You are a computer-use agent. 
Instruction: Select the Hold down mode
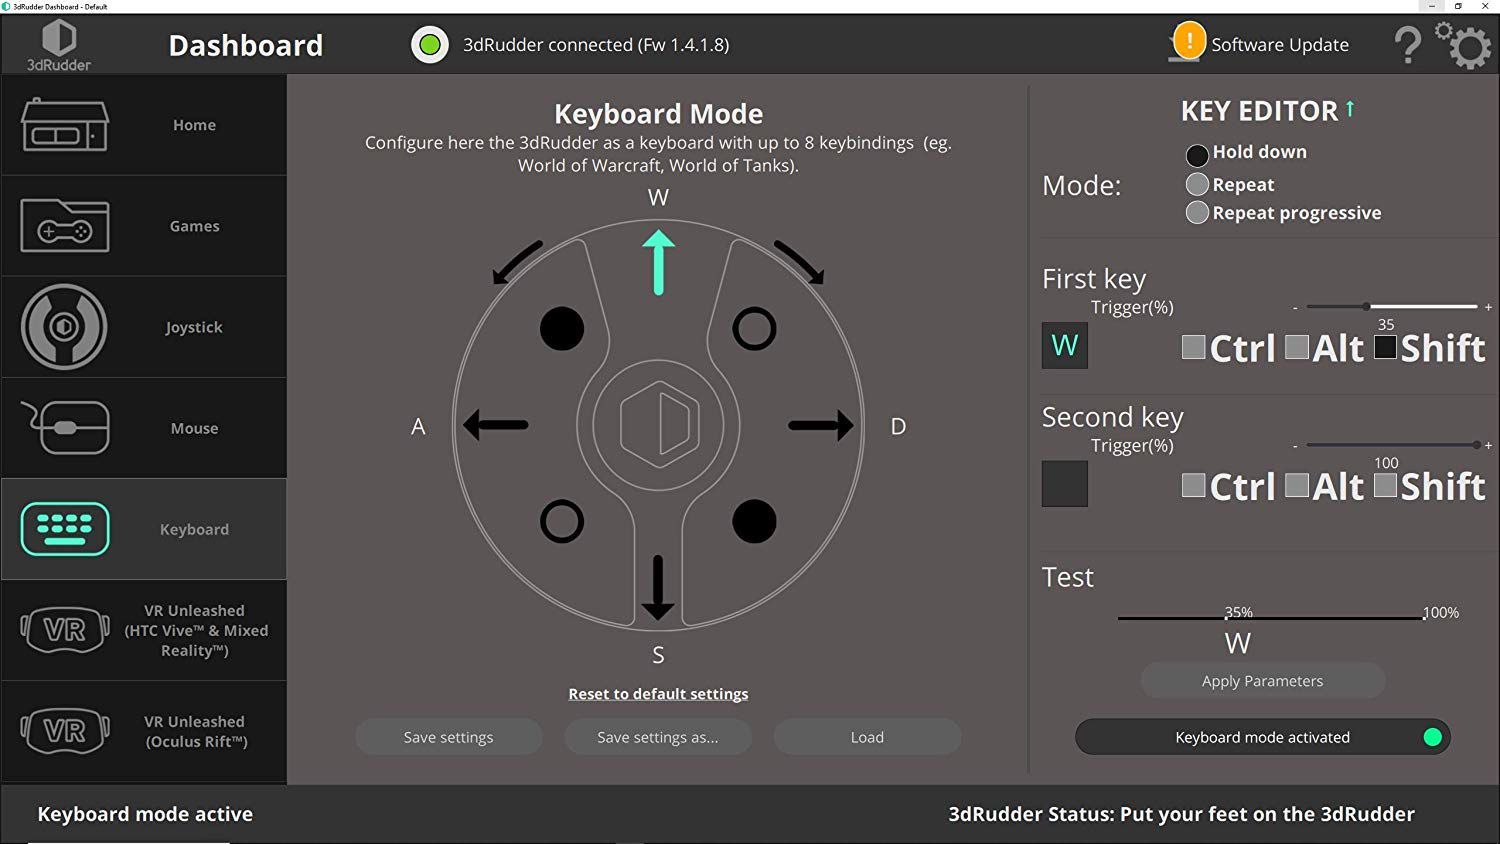click(x=1197, y=155)
